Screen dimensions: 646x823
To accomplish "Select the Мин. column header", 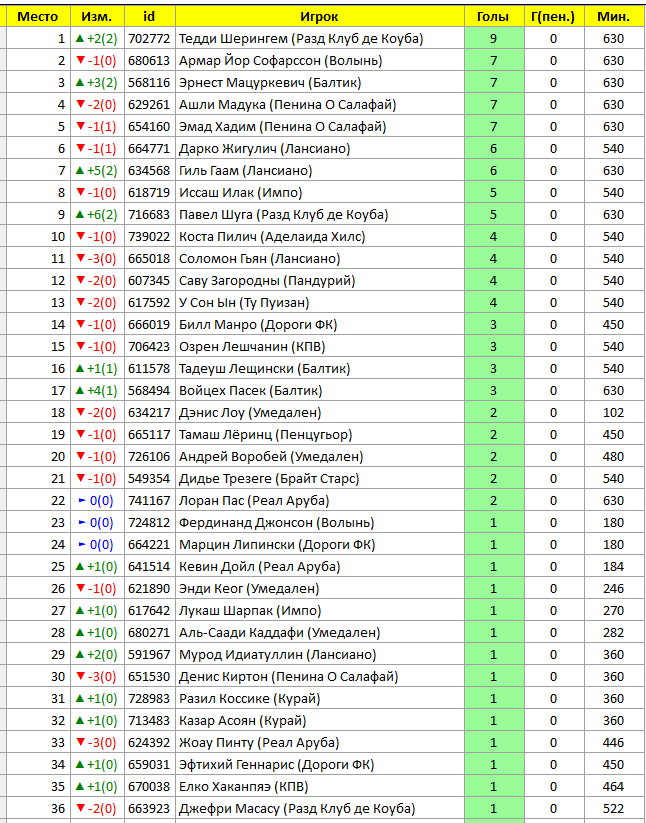I will (613, 16).
